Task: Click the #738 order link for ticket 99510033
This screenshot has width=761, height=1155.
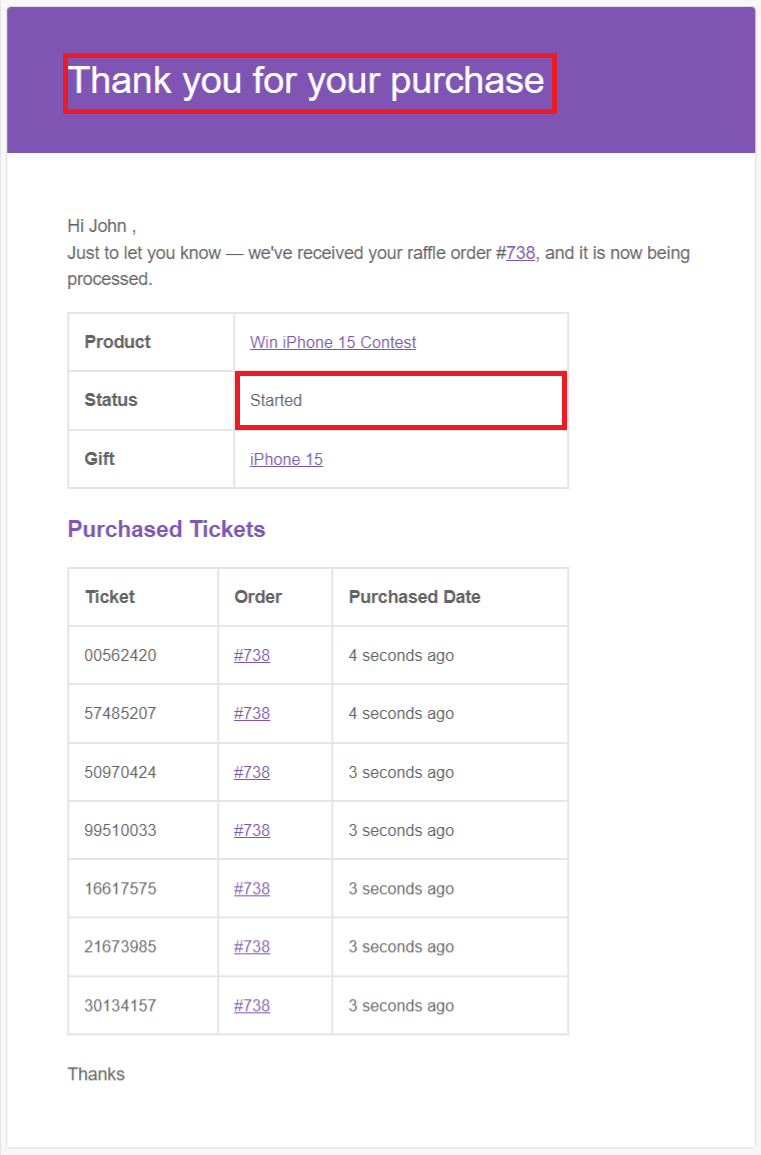Action: [251, 829]
